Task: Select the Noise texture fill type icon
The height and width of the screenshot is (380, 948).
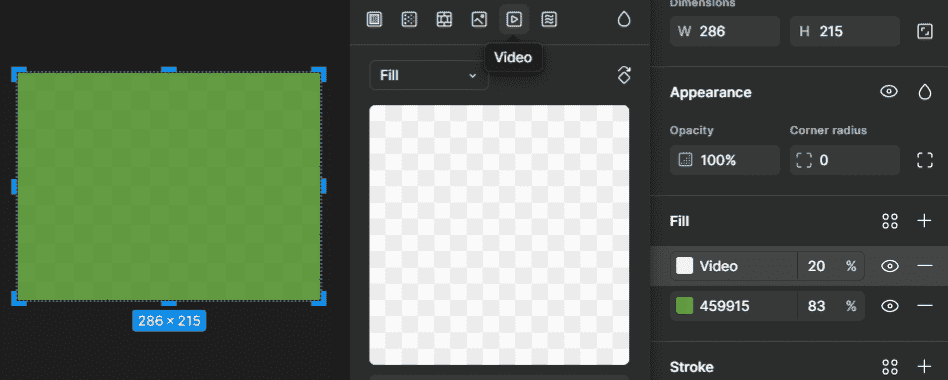Action: coord(549,19)
